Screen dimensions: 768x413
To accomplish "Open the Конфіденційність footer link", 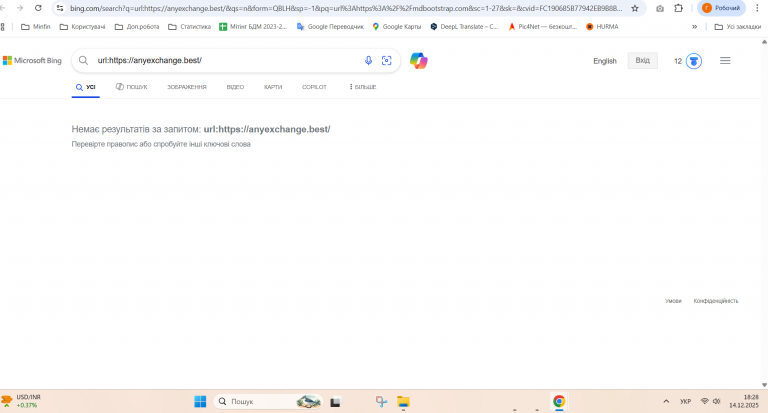I will [716, 301].
